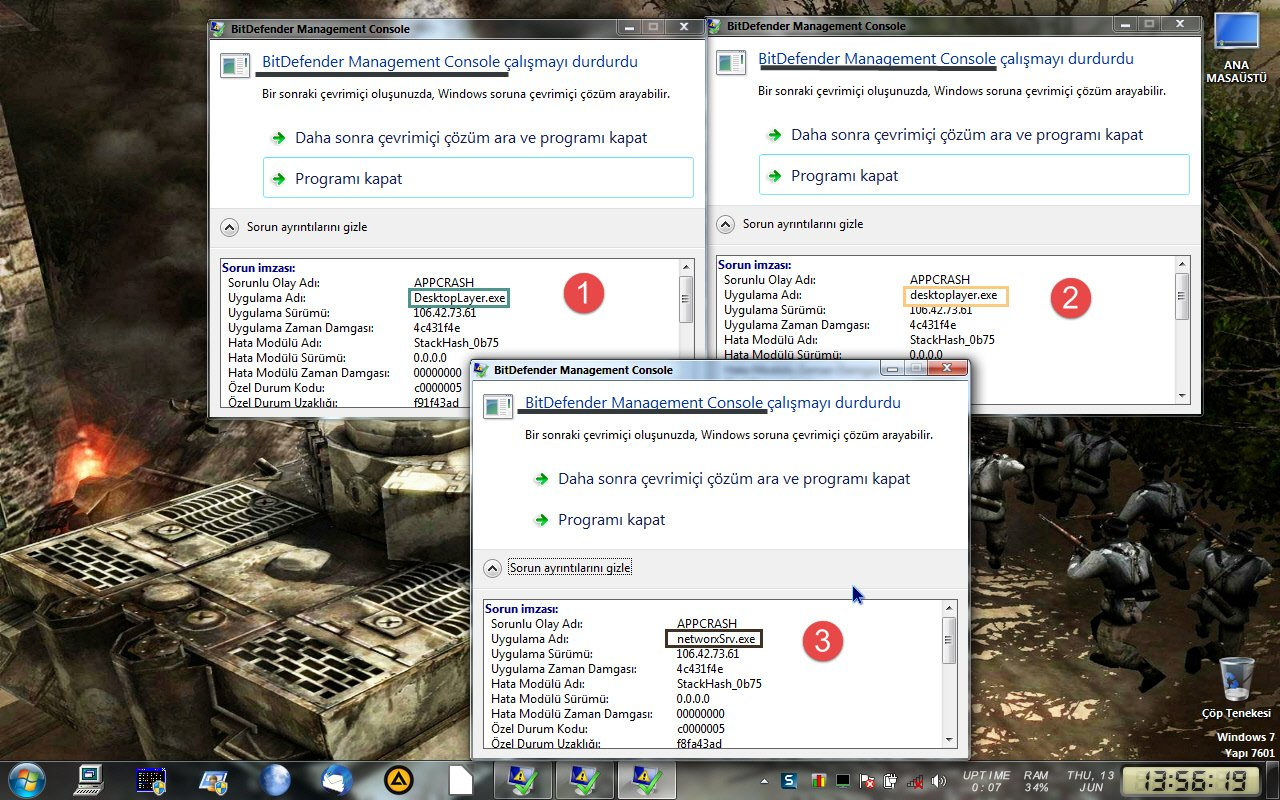This screenshot has width=1280, height=800.
Task: Click title bar icon of window 1
Action: click(219, 28)
